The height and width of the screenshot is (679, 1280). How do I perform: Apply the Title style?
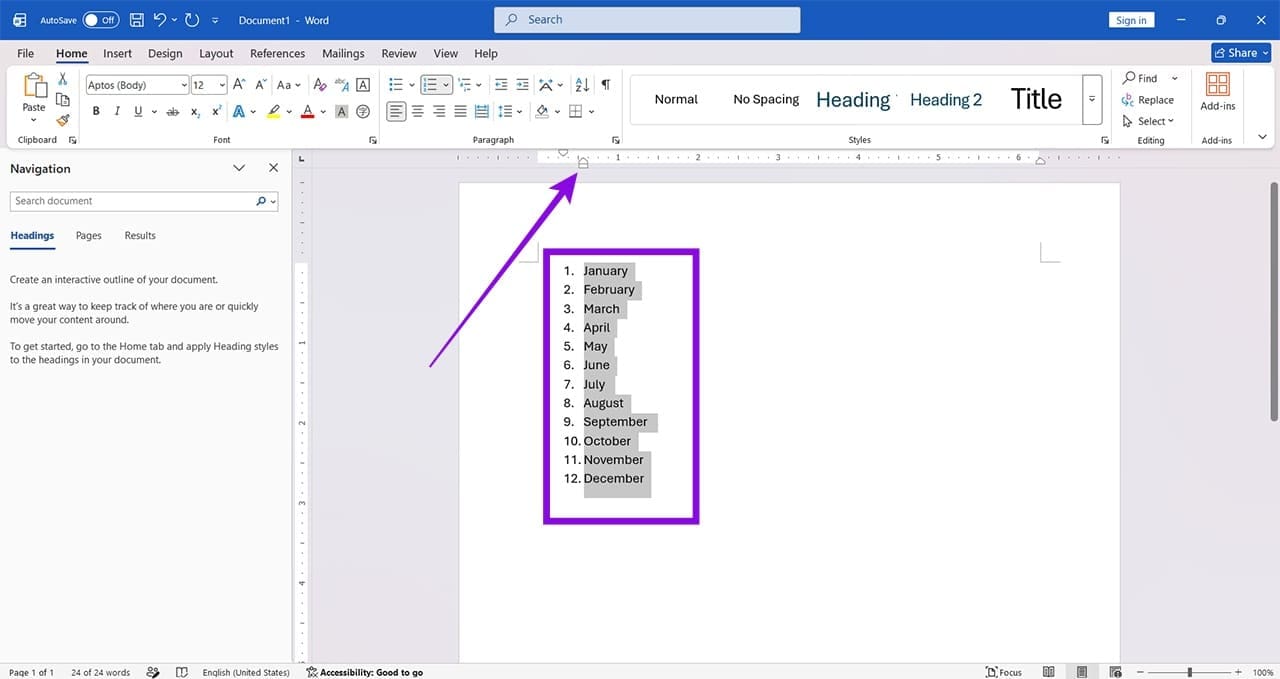click(x=1036, y=99)
